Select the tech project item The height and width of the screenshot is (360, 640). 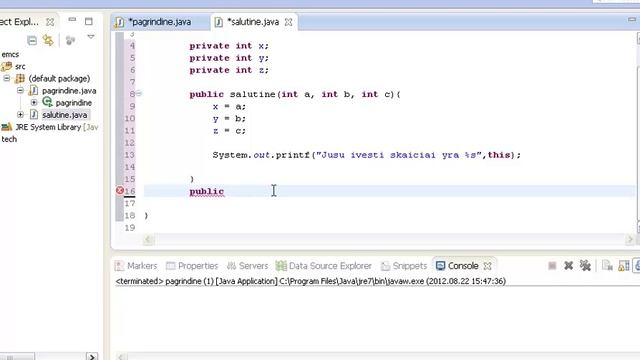(9, 139)
